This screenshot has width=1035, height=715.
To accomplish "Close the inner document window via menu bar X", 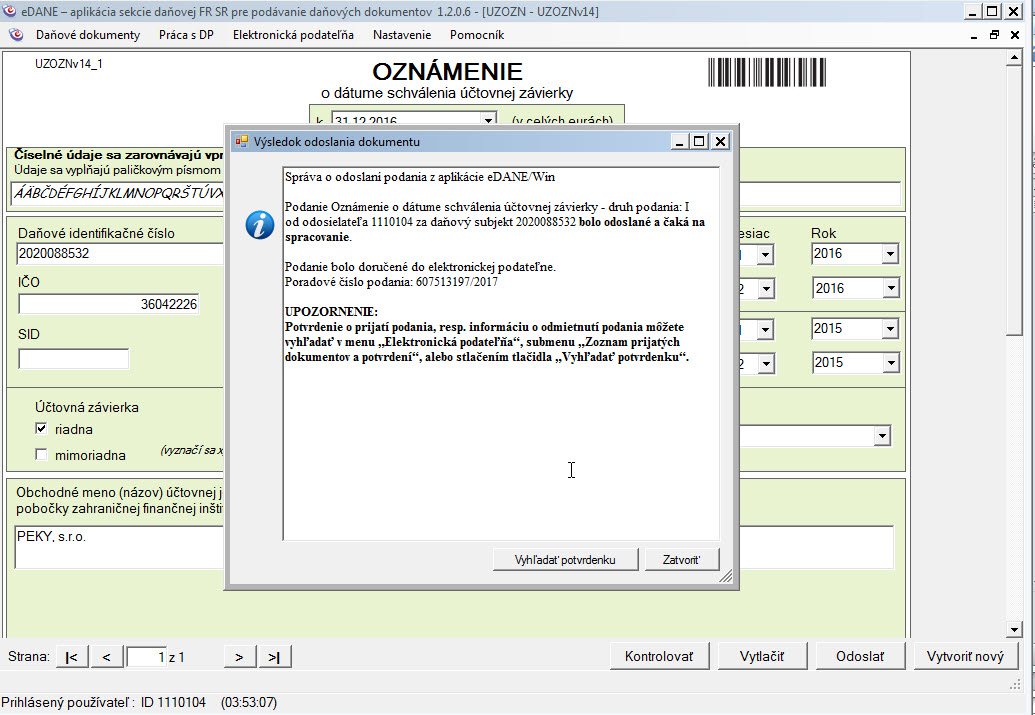I will (x=1015, y=35).
